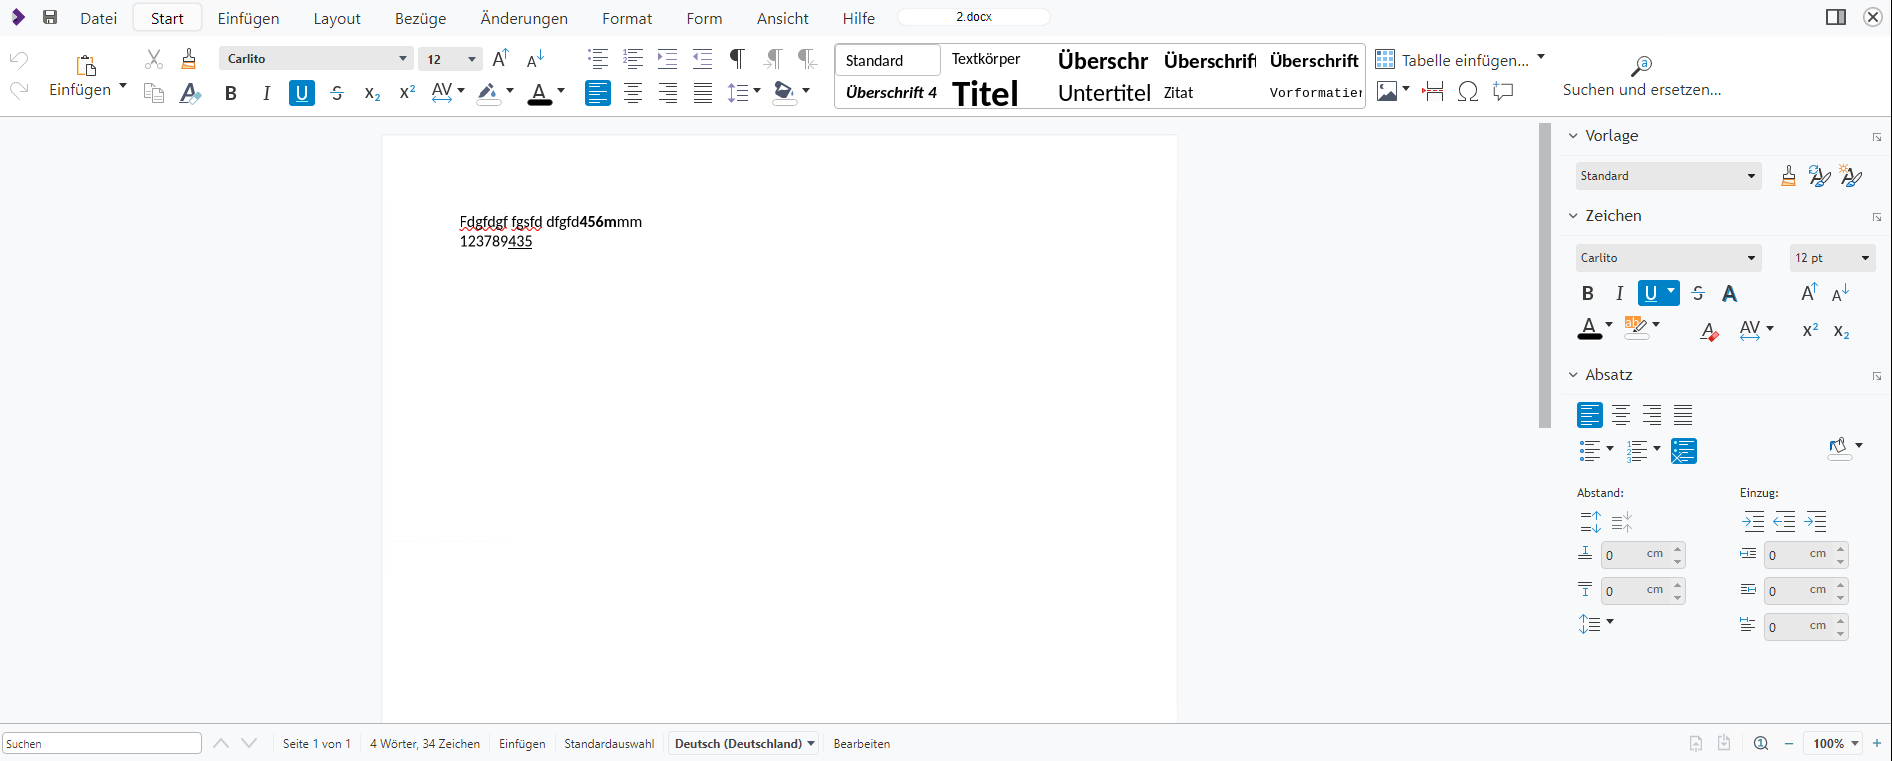Apply font color in top toolbar
Image resolution: width=1892 pixels, height=761 pixels.
(x=540, y=93)
